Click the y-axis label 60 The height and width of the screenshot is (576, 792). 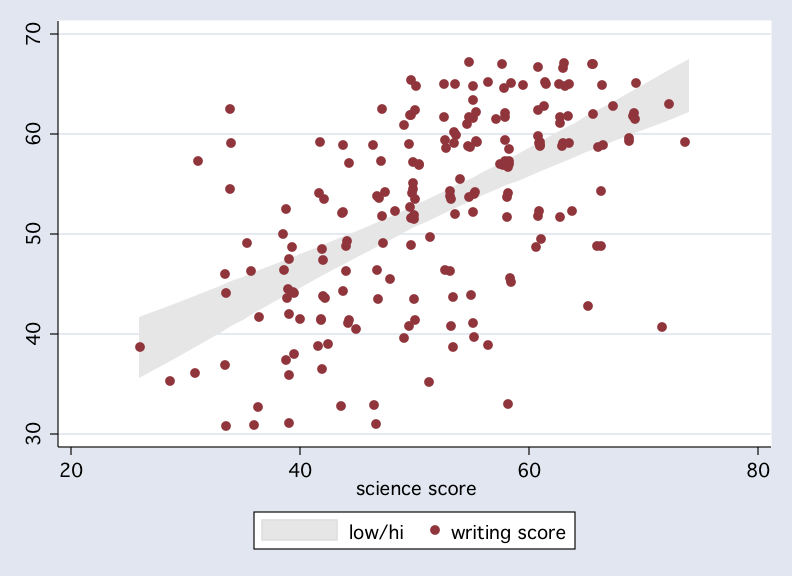33,134
